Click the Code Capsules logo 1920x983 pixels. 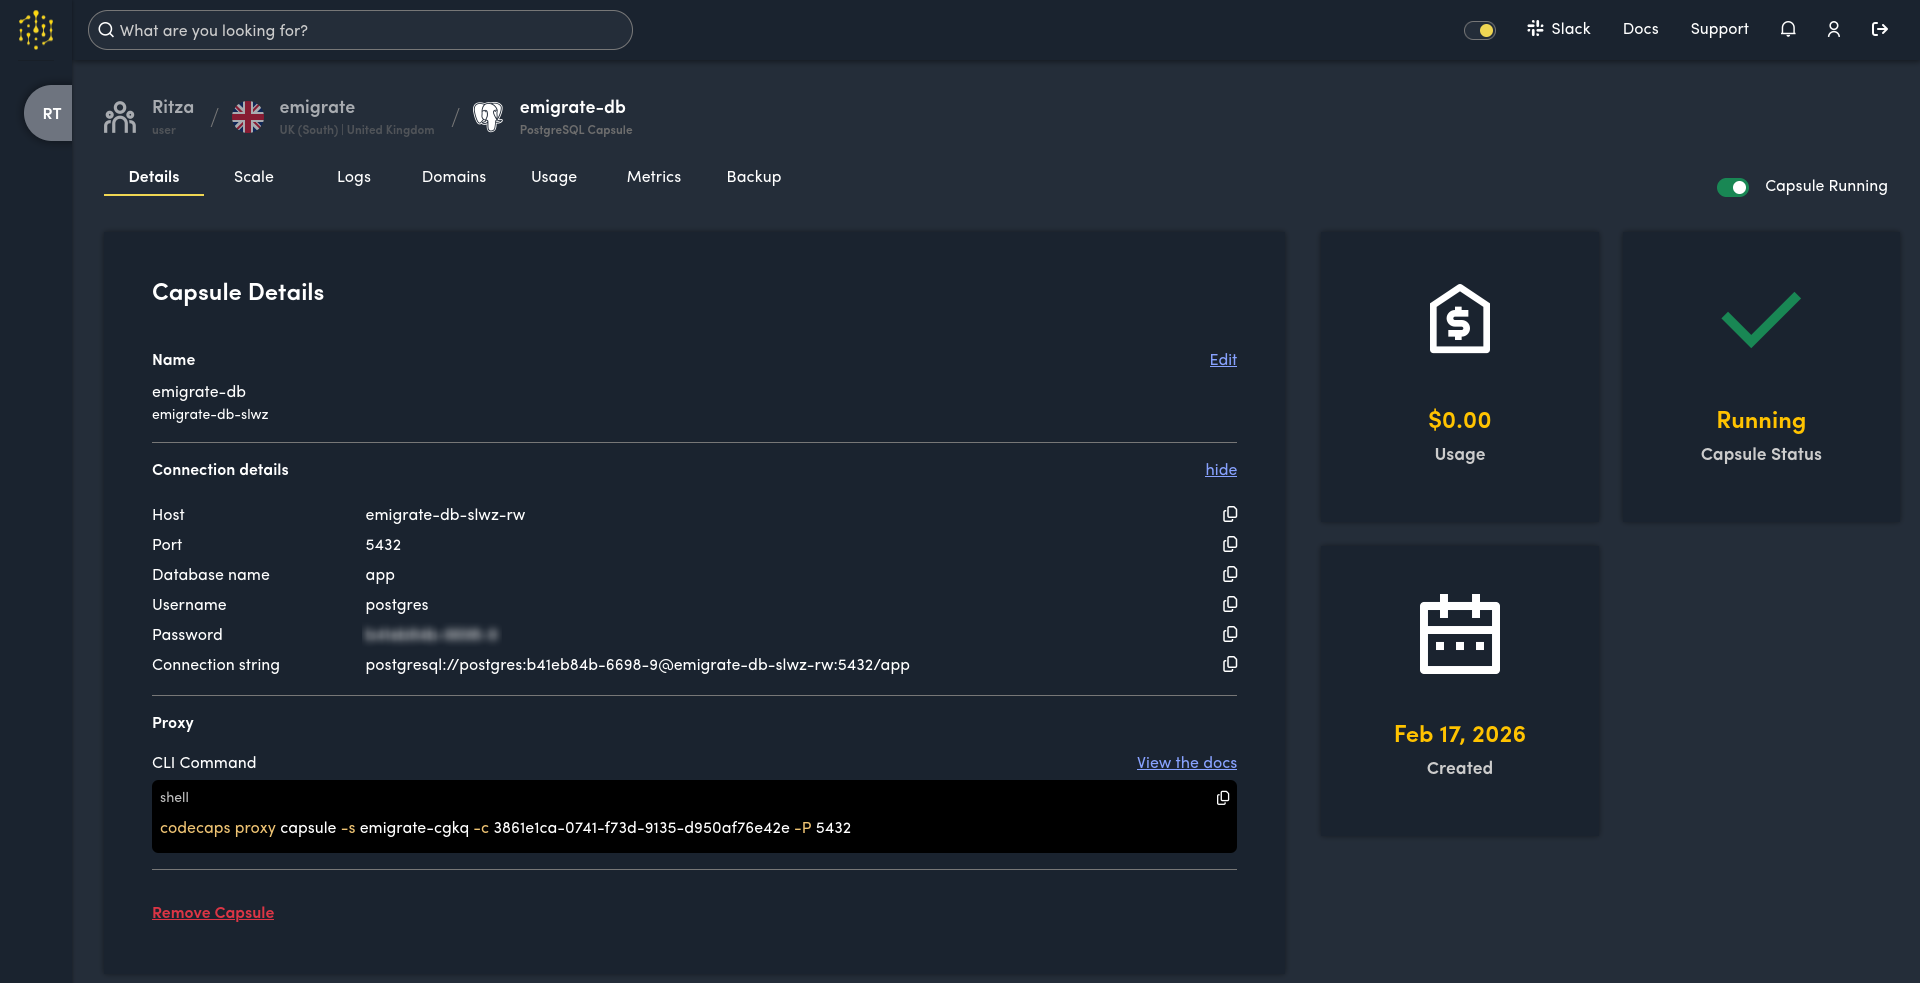coord(36,29)
